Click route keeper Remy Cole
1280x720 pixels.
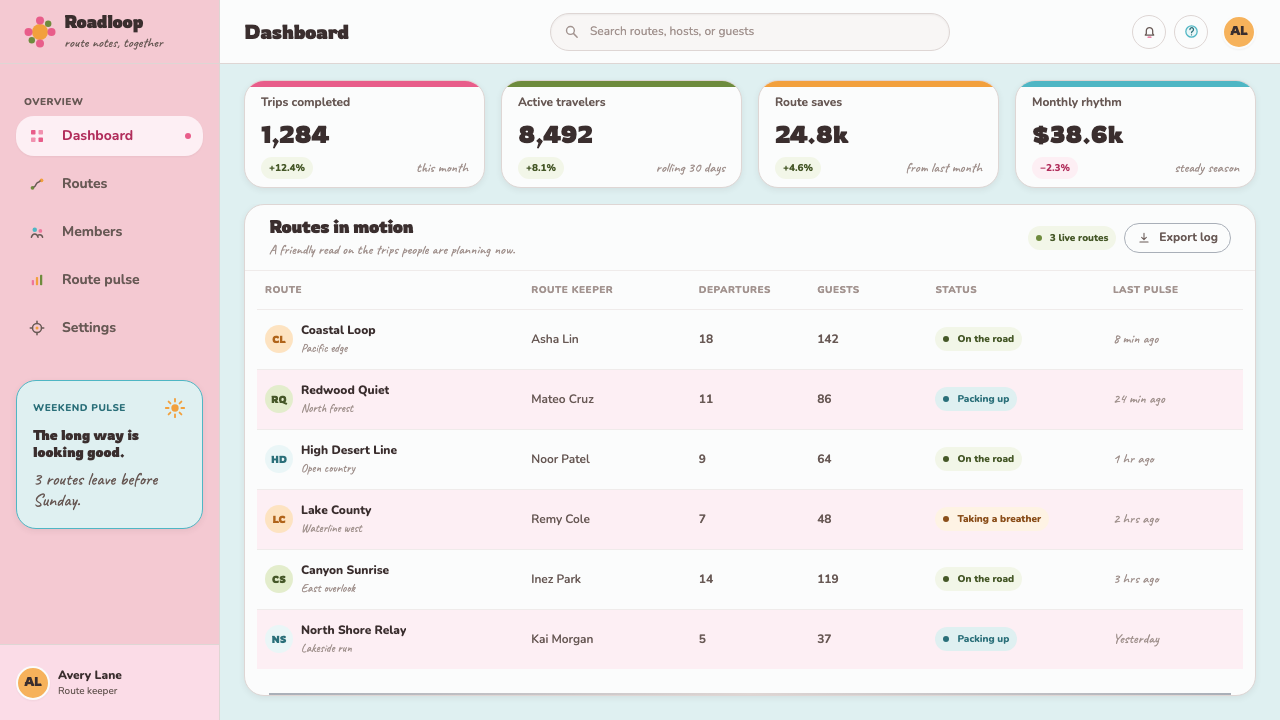pos(560,519)
